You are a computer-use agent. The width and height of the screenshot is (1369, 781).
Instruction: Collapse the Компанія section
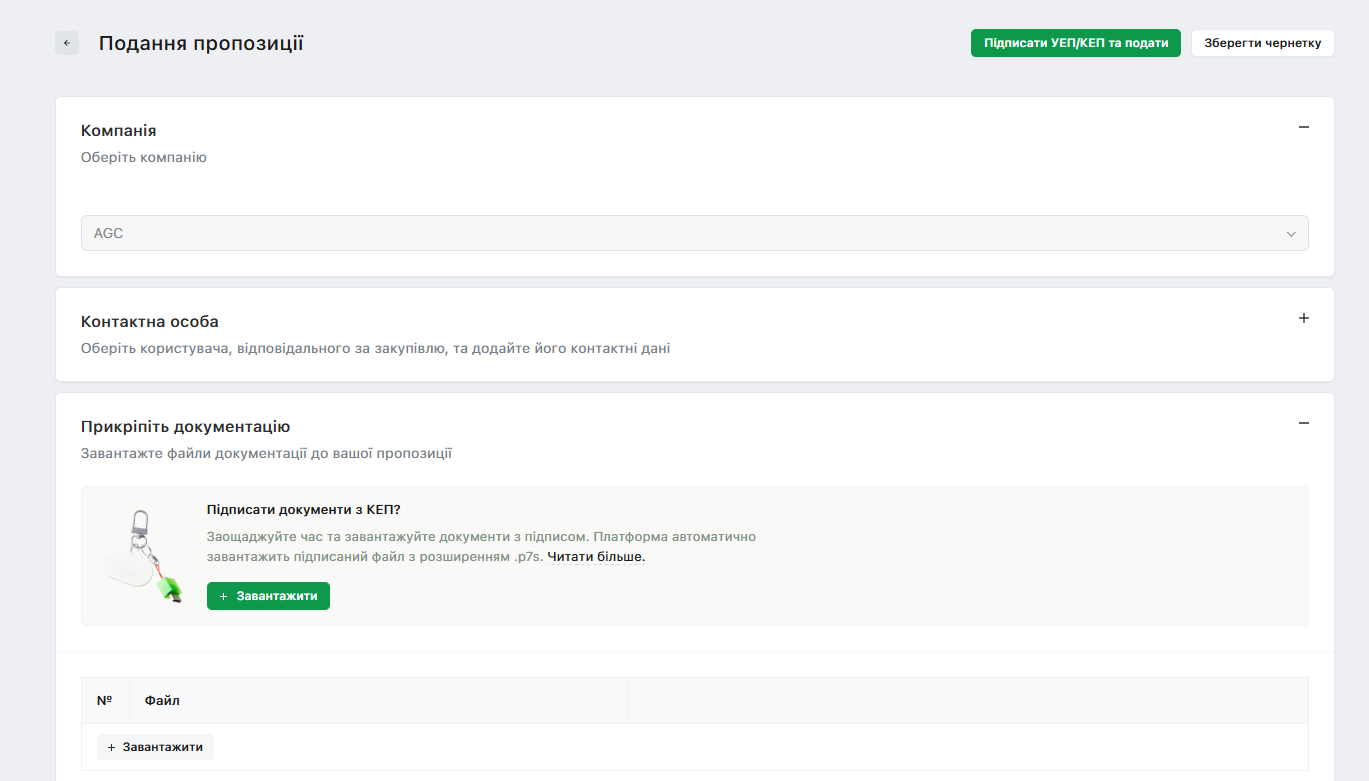(1303, 127)
